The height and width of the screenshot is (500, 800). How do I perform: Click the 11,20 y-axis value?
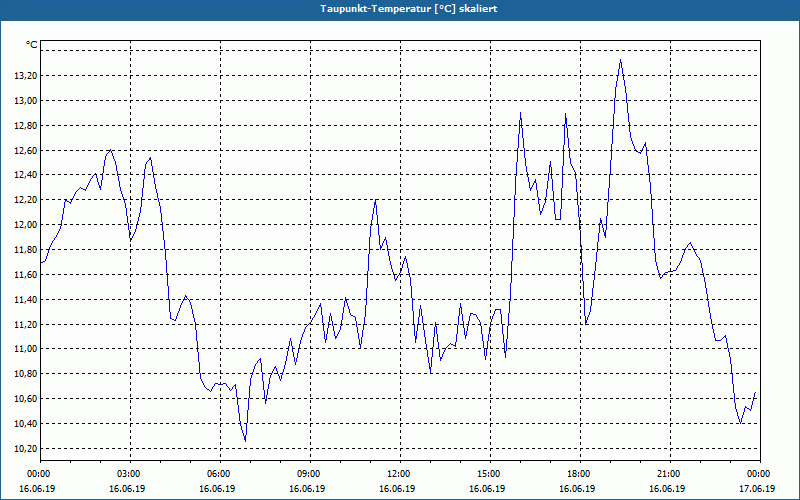click(26, 324)
